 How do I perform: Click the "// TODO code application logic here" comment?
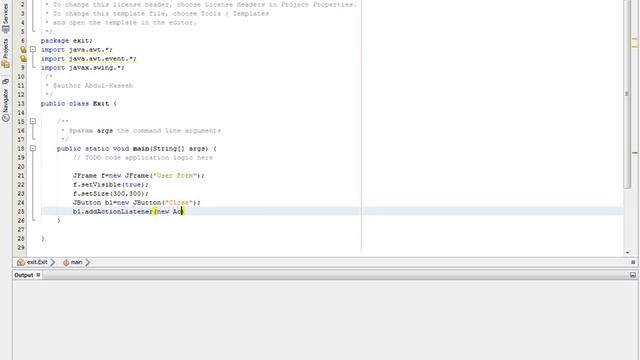pyautogui.click(x=143, y=158)
